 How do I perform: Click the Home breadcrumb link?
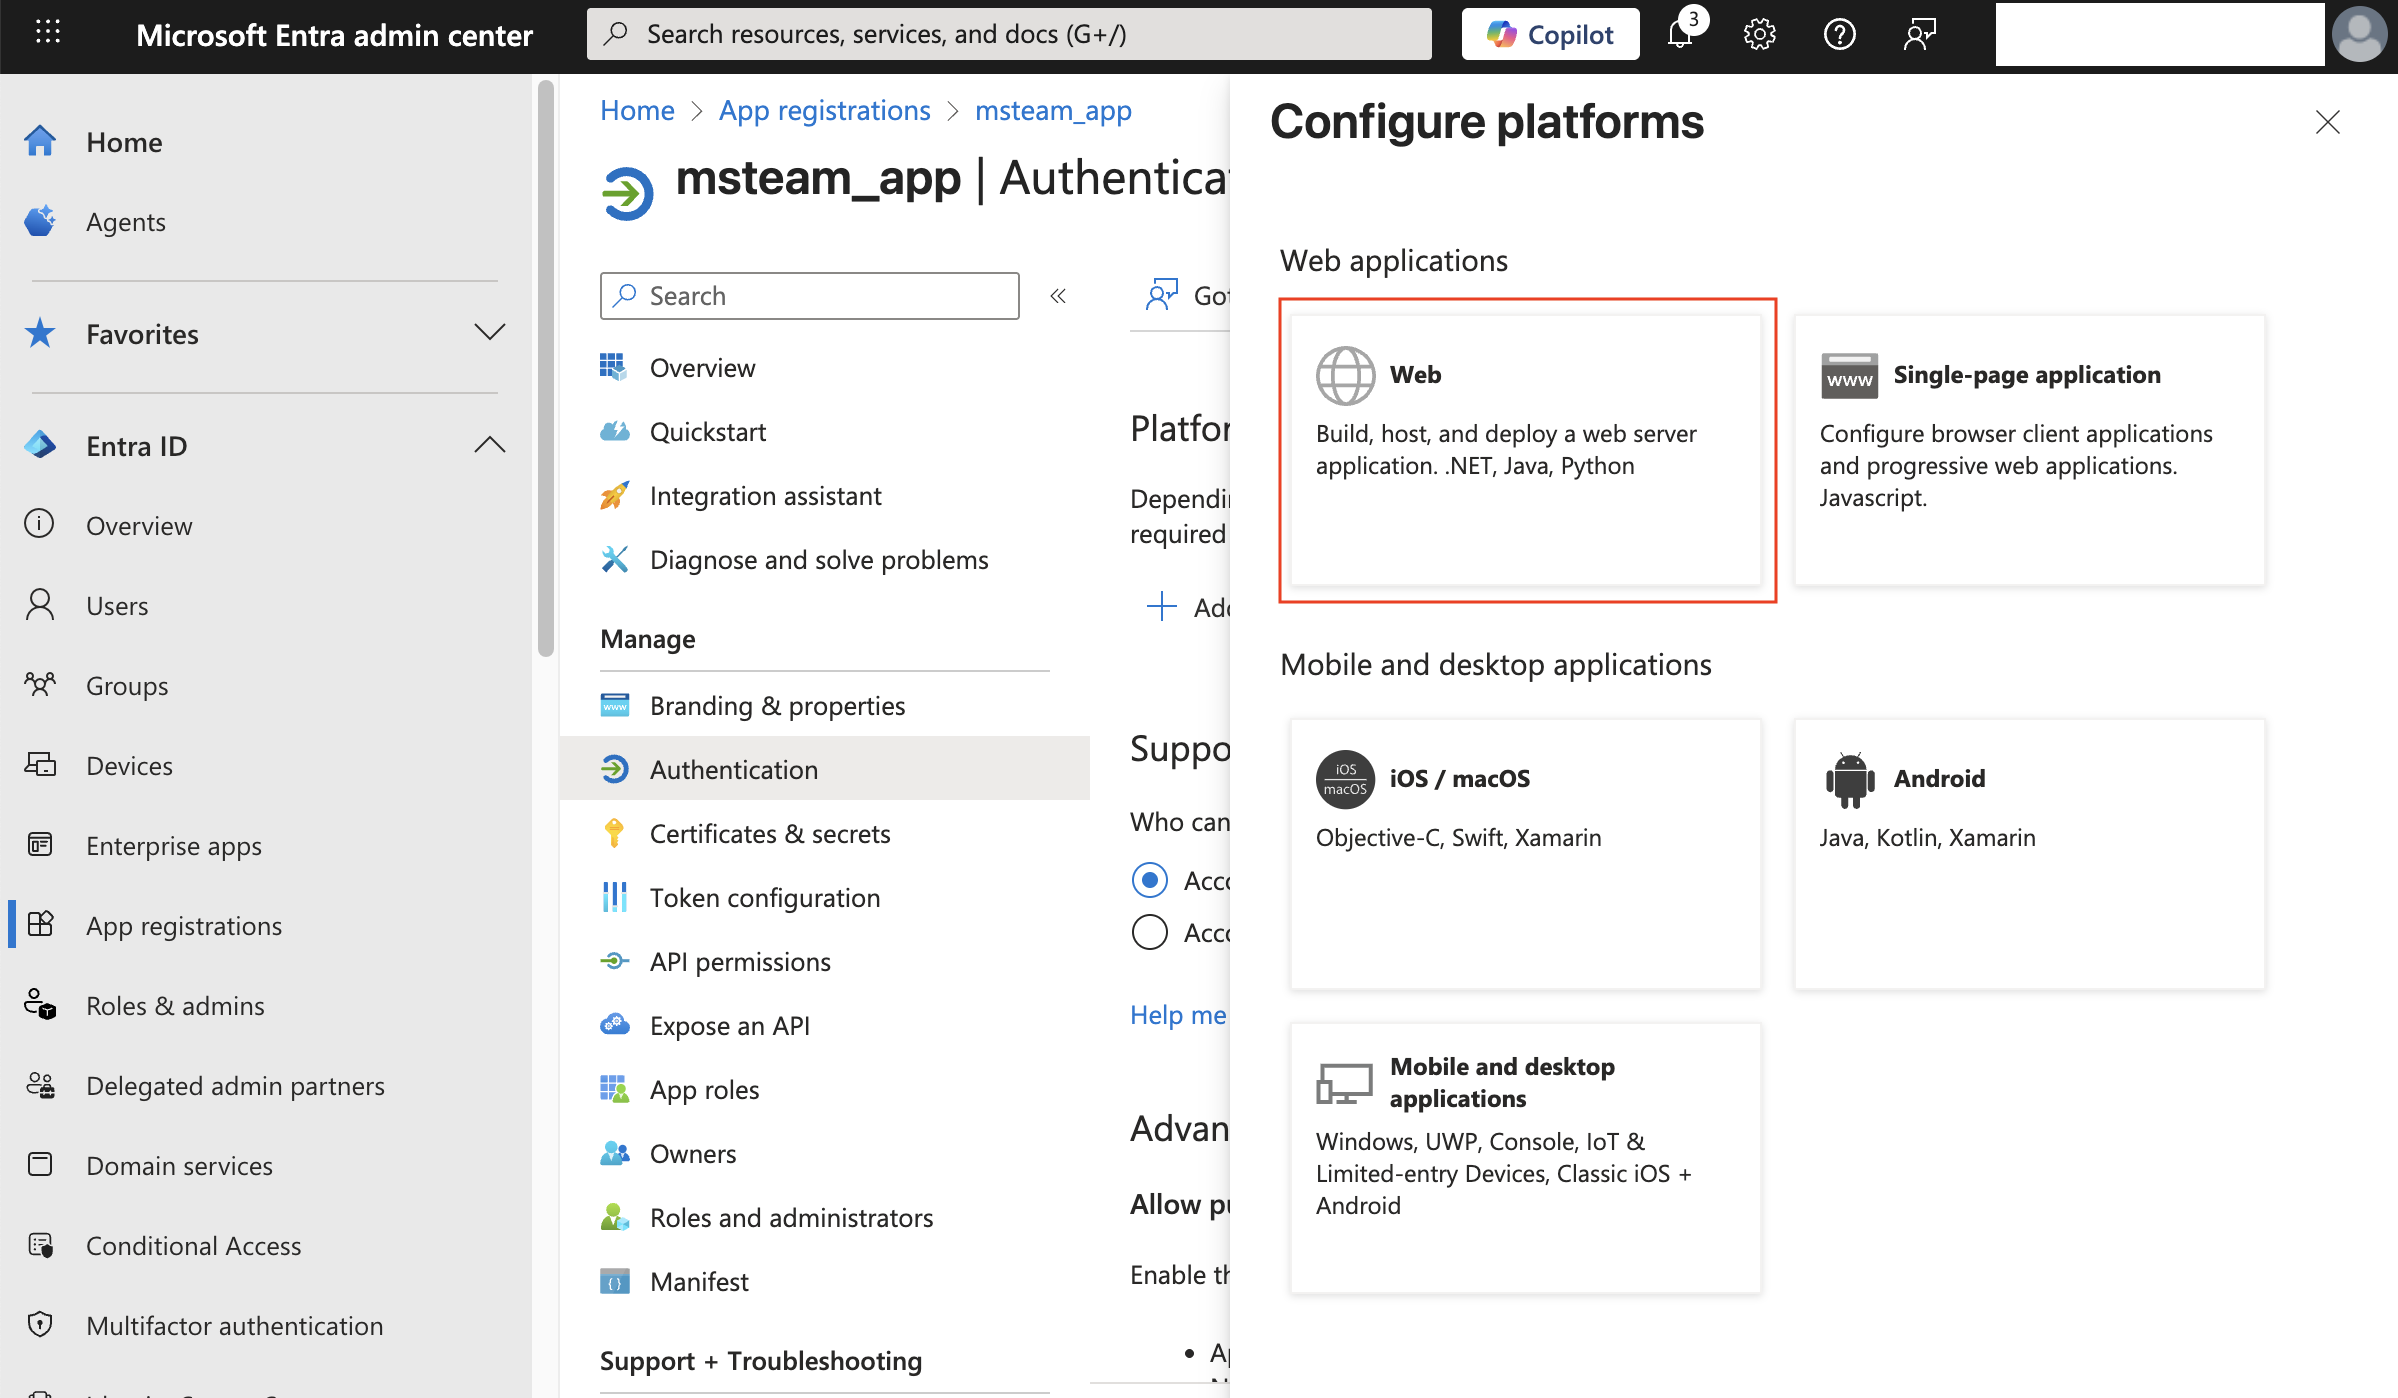tap(636, 110)
